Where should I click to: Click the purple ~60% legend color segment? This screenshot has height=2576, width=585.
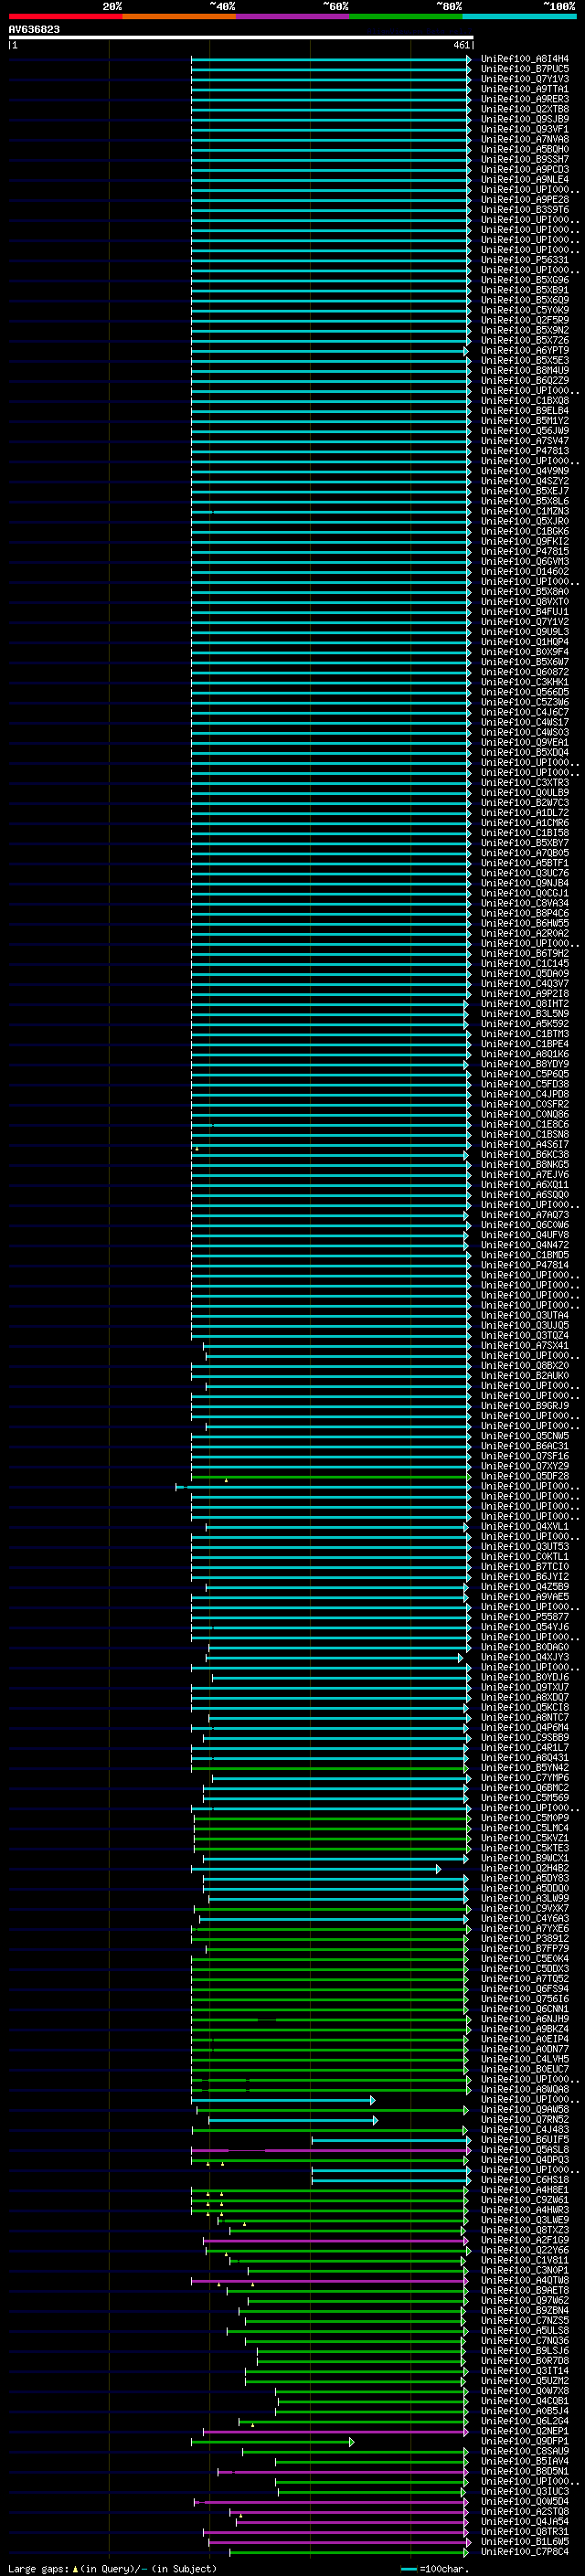293,16
